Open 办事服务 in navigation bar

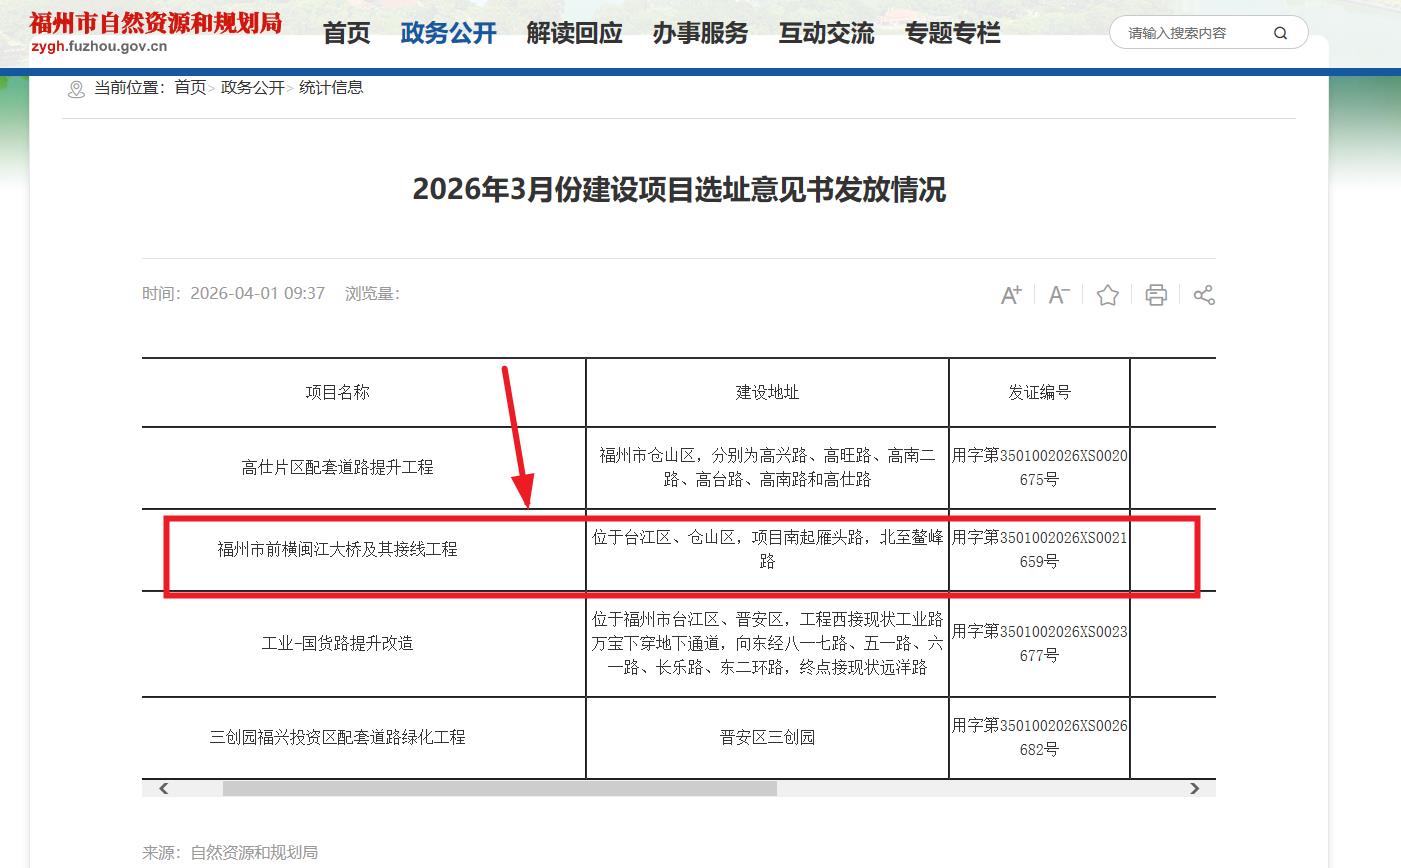click(700, 33)
